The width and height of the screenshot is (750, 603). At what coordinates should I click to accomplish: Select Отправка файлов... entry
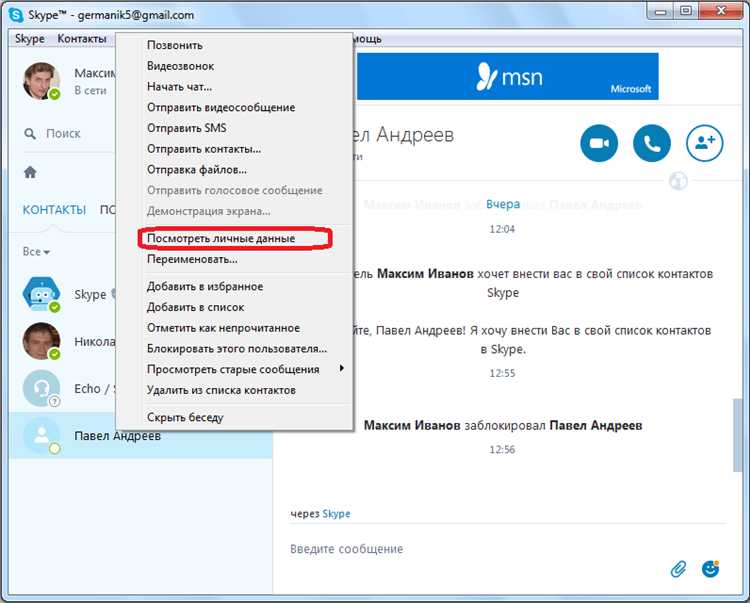[197, 170]
